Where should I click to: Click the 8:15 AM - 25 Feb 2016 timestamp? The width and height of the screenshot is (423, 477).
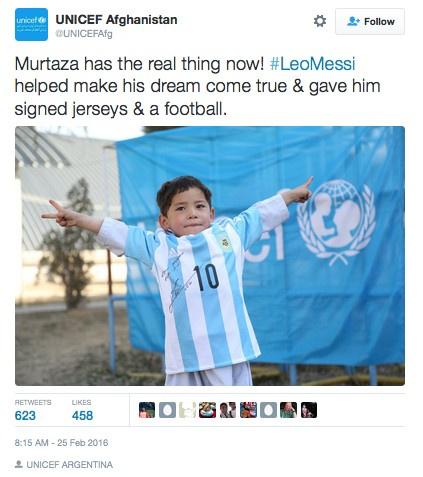(62, 443)
